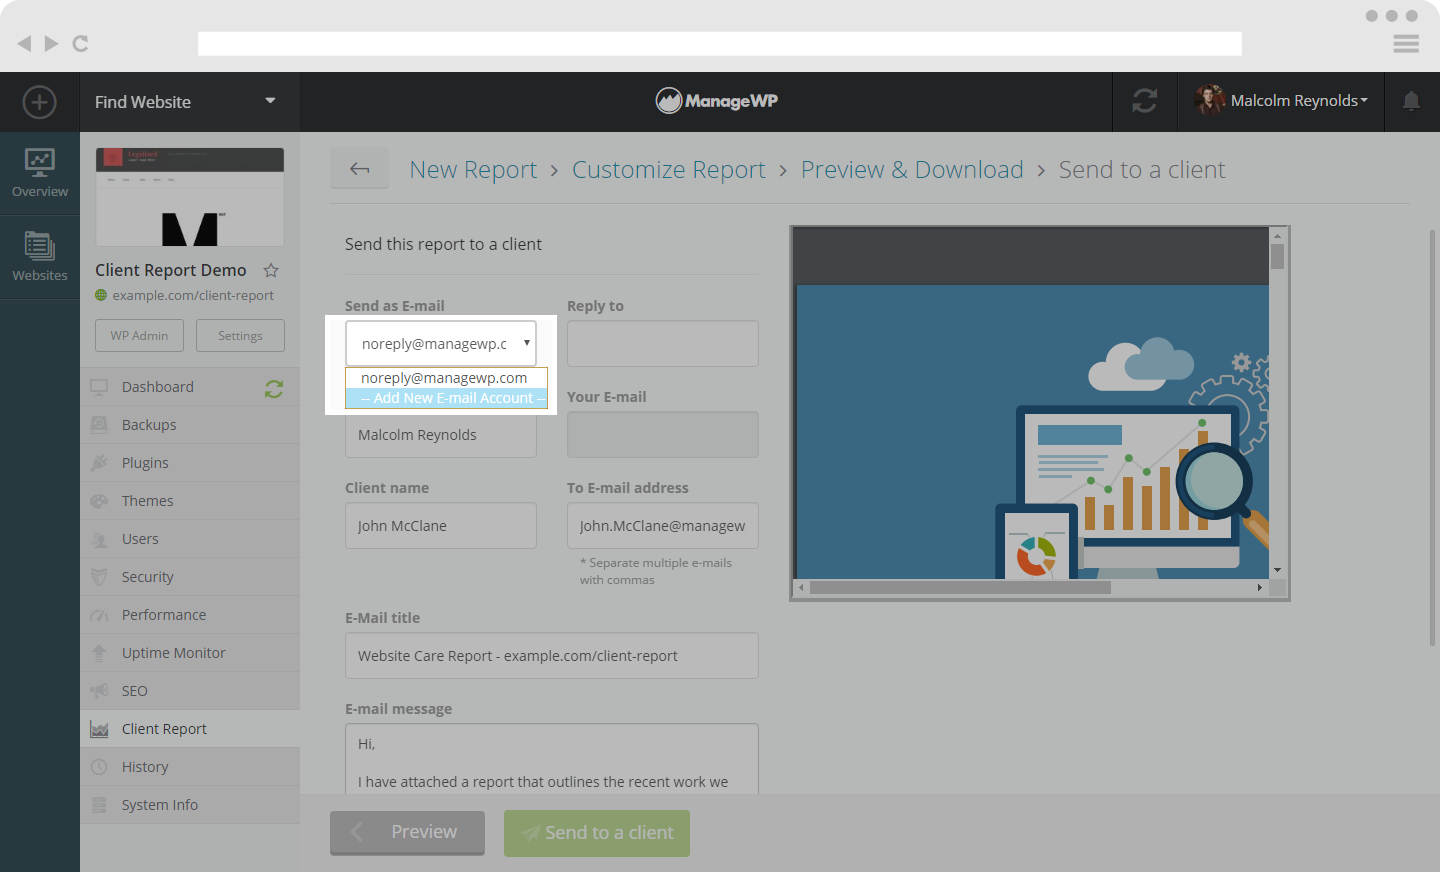Click the Performance gauge icon
Image resolution: width=1440 pixels, height=872 pixels.
click(99, 615)
